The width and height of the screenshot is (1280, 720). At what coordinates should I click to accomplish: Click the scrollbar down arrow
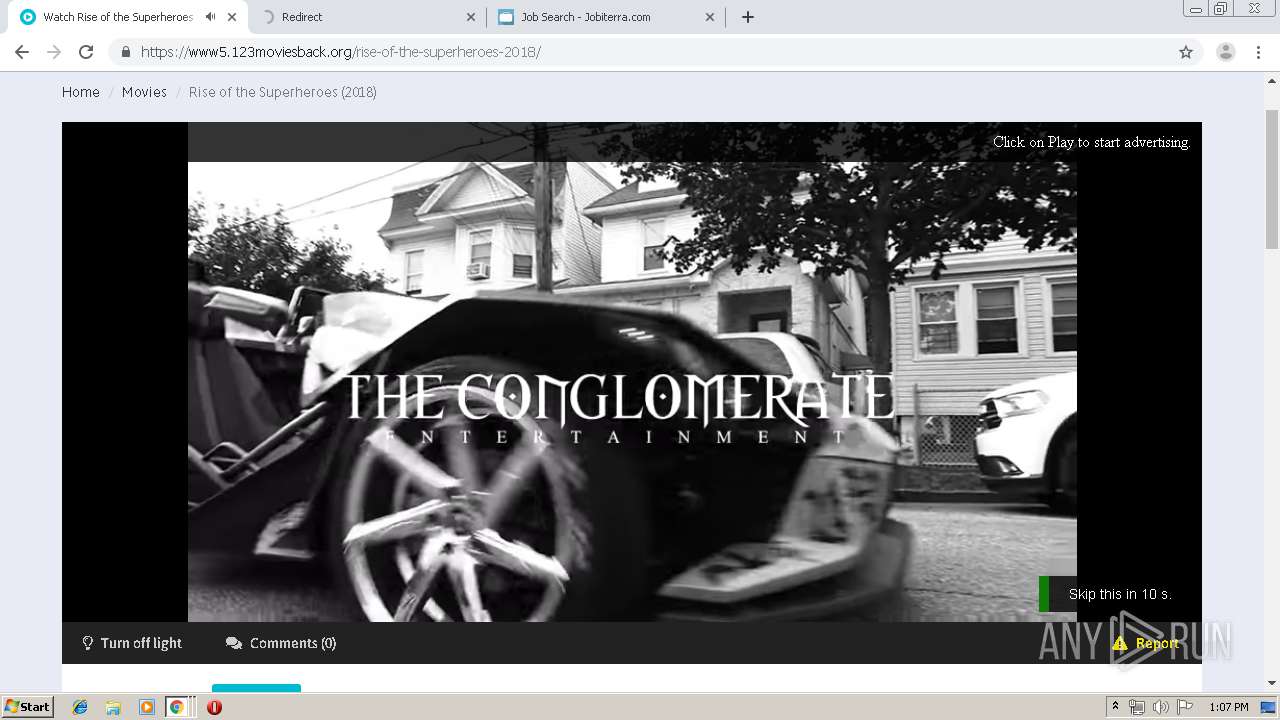(1272, 683)
